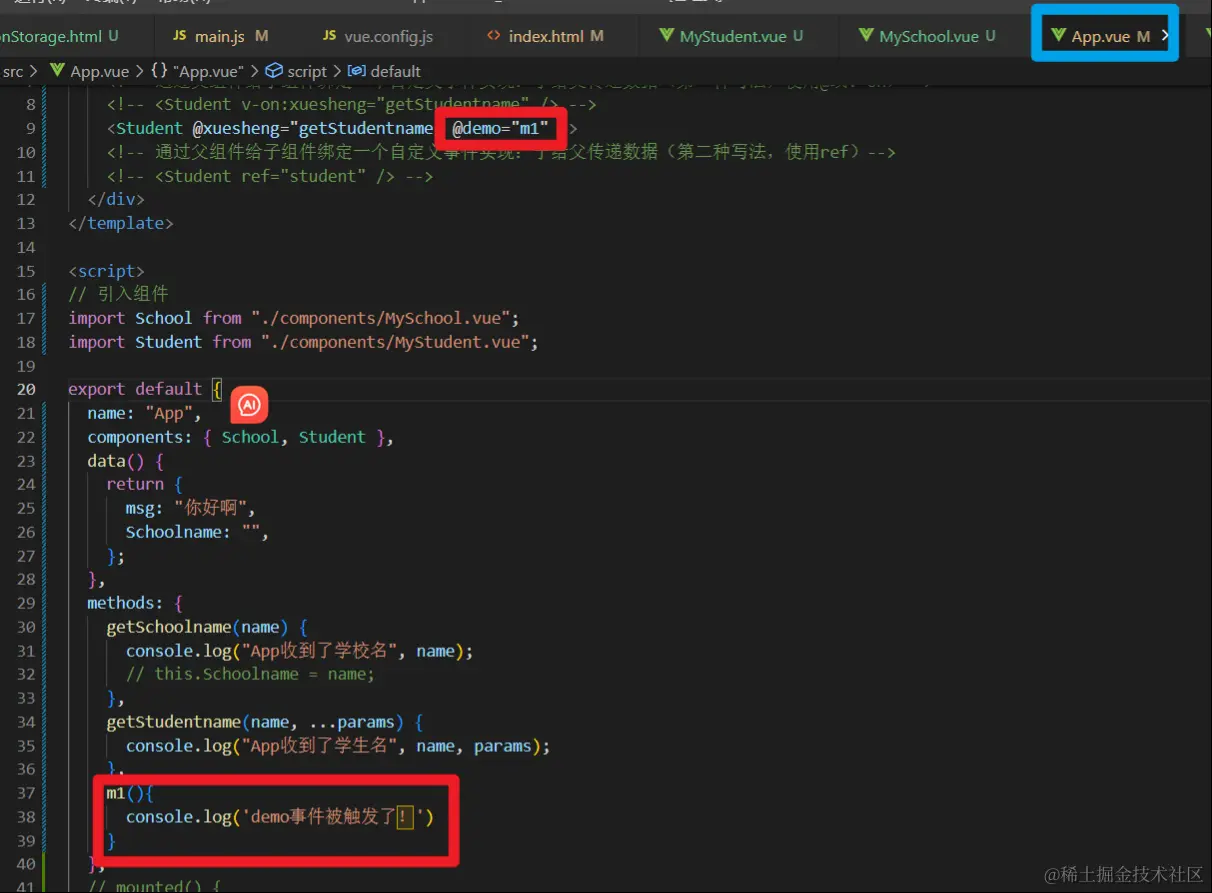Viewport: 1212px width, 893px height.
Task: Click the m1(){ method definition
Action: (130, 793)
